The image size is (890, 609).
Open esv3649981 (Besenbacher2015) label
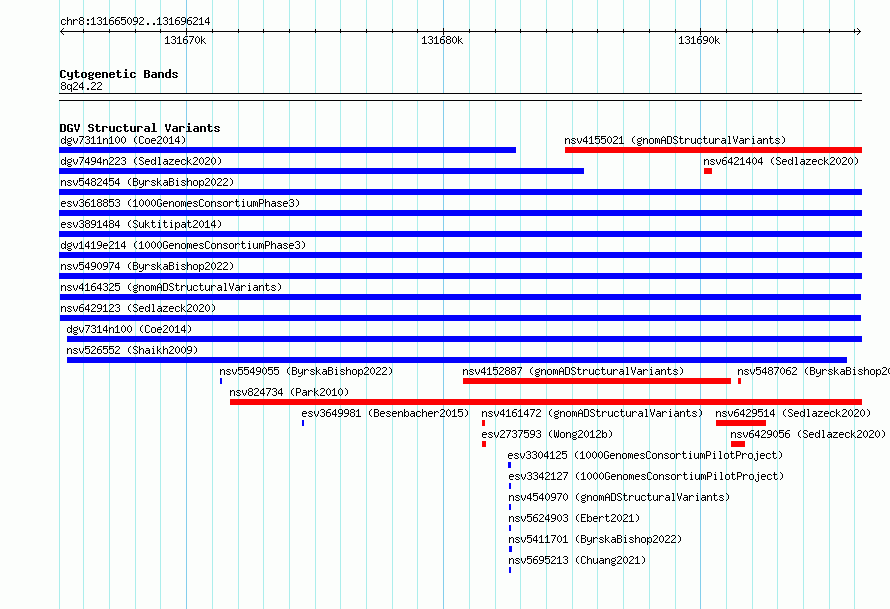[385, 413]
